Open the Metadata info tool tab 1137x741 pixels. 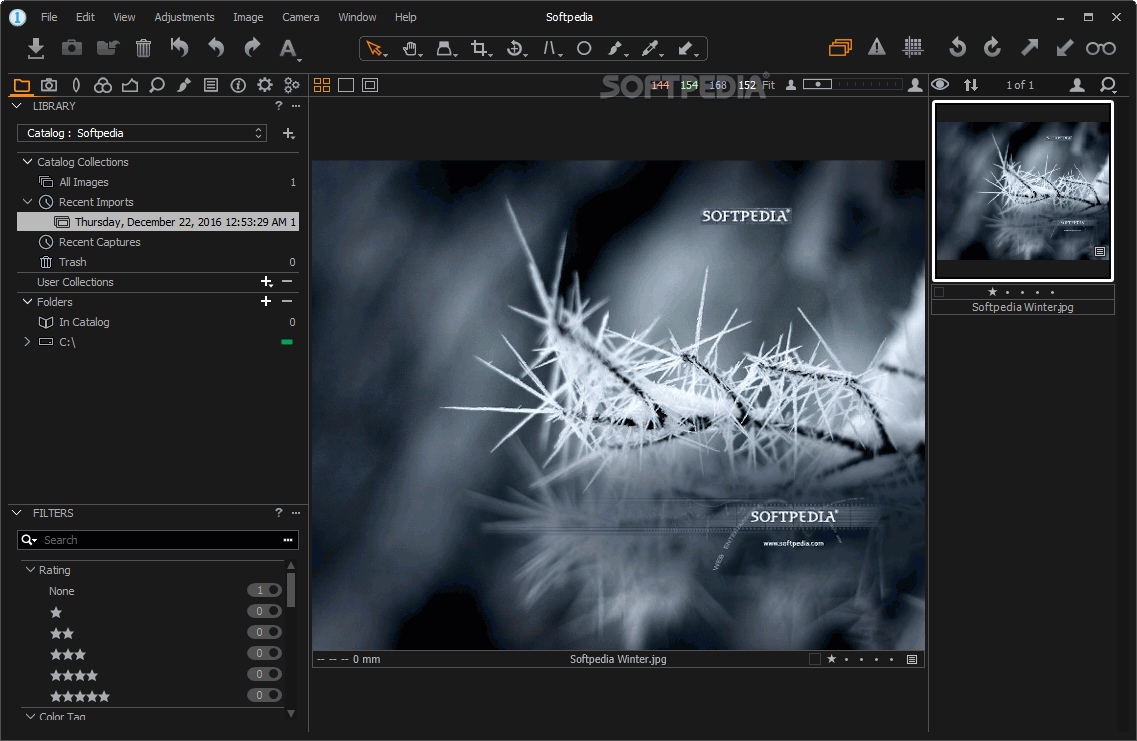coord(238,86)
